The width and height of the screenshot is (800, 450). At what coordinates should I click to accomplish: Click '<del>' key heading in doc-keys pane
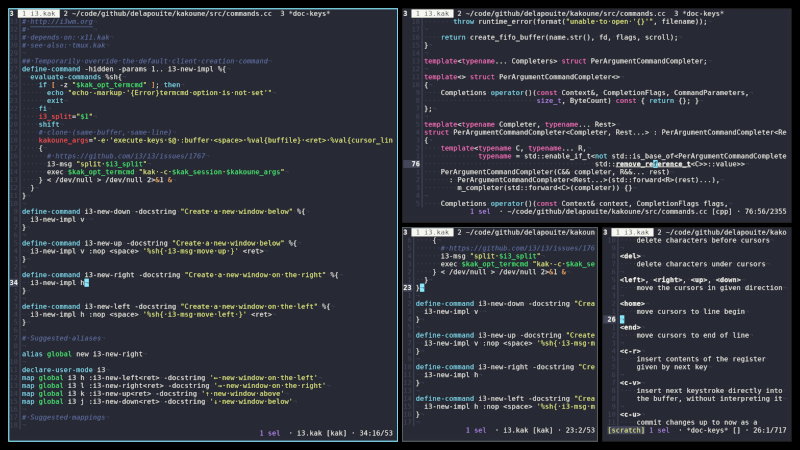pos(630,256)
